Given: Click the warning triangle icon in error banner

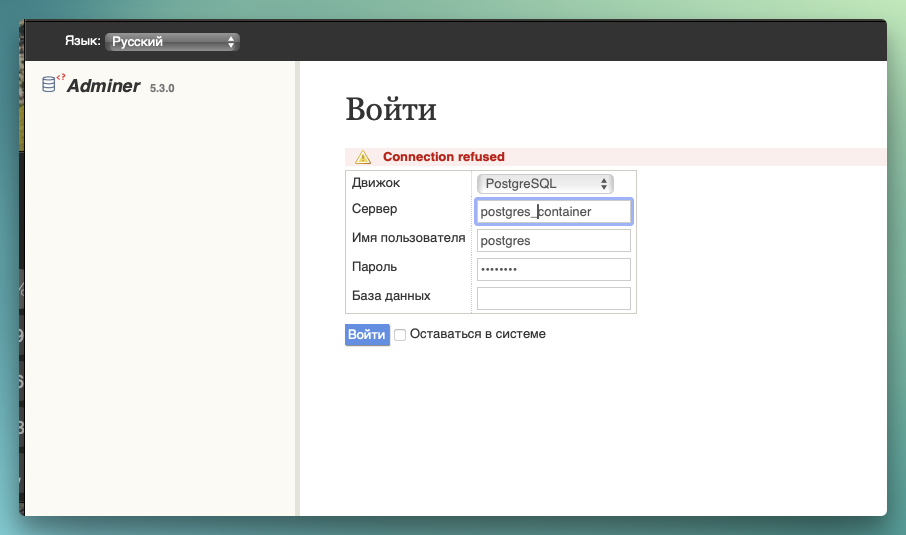Looking at the screenshot, I should tap(363, 157).
